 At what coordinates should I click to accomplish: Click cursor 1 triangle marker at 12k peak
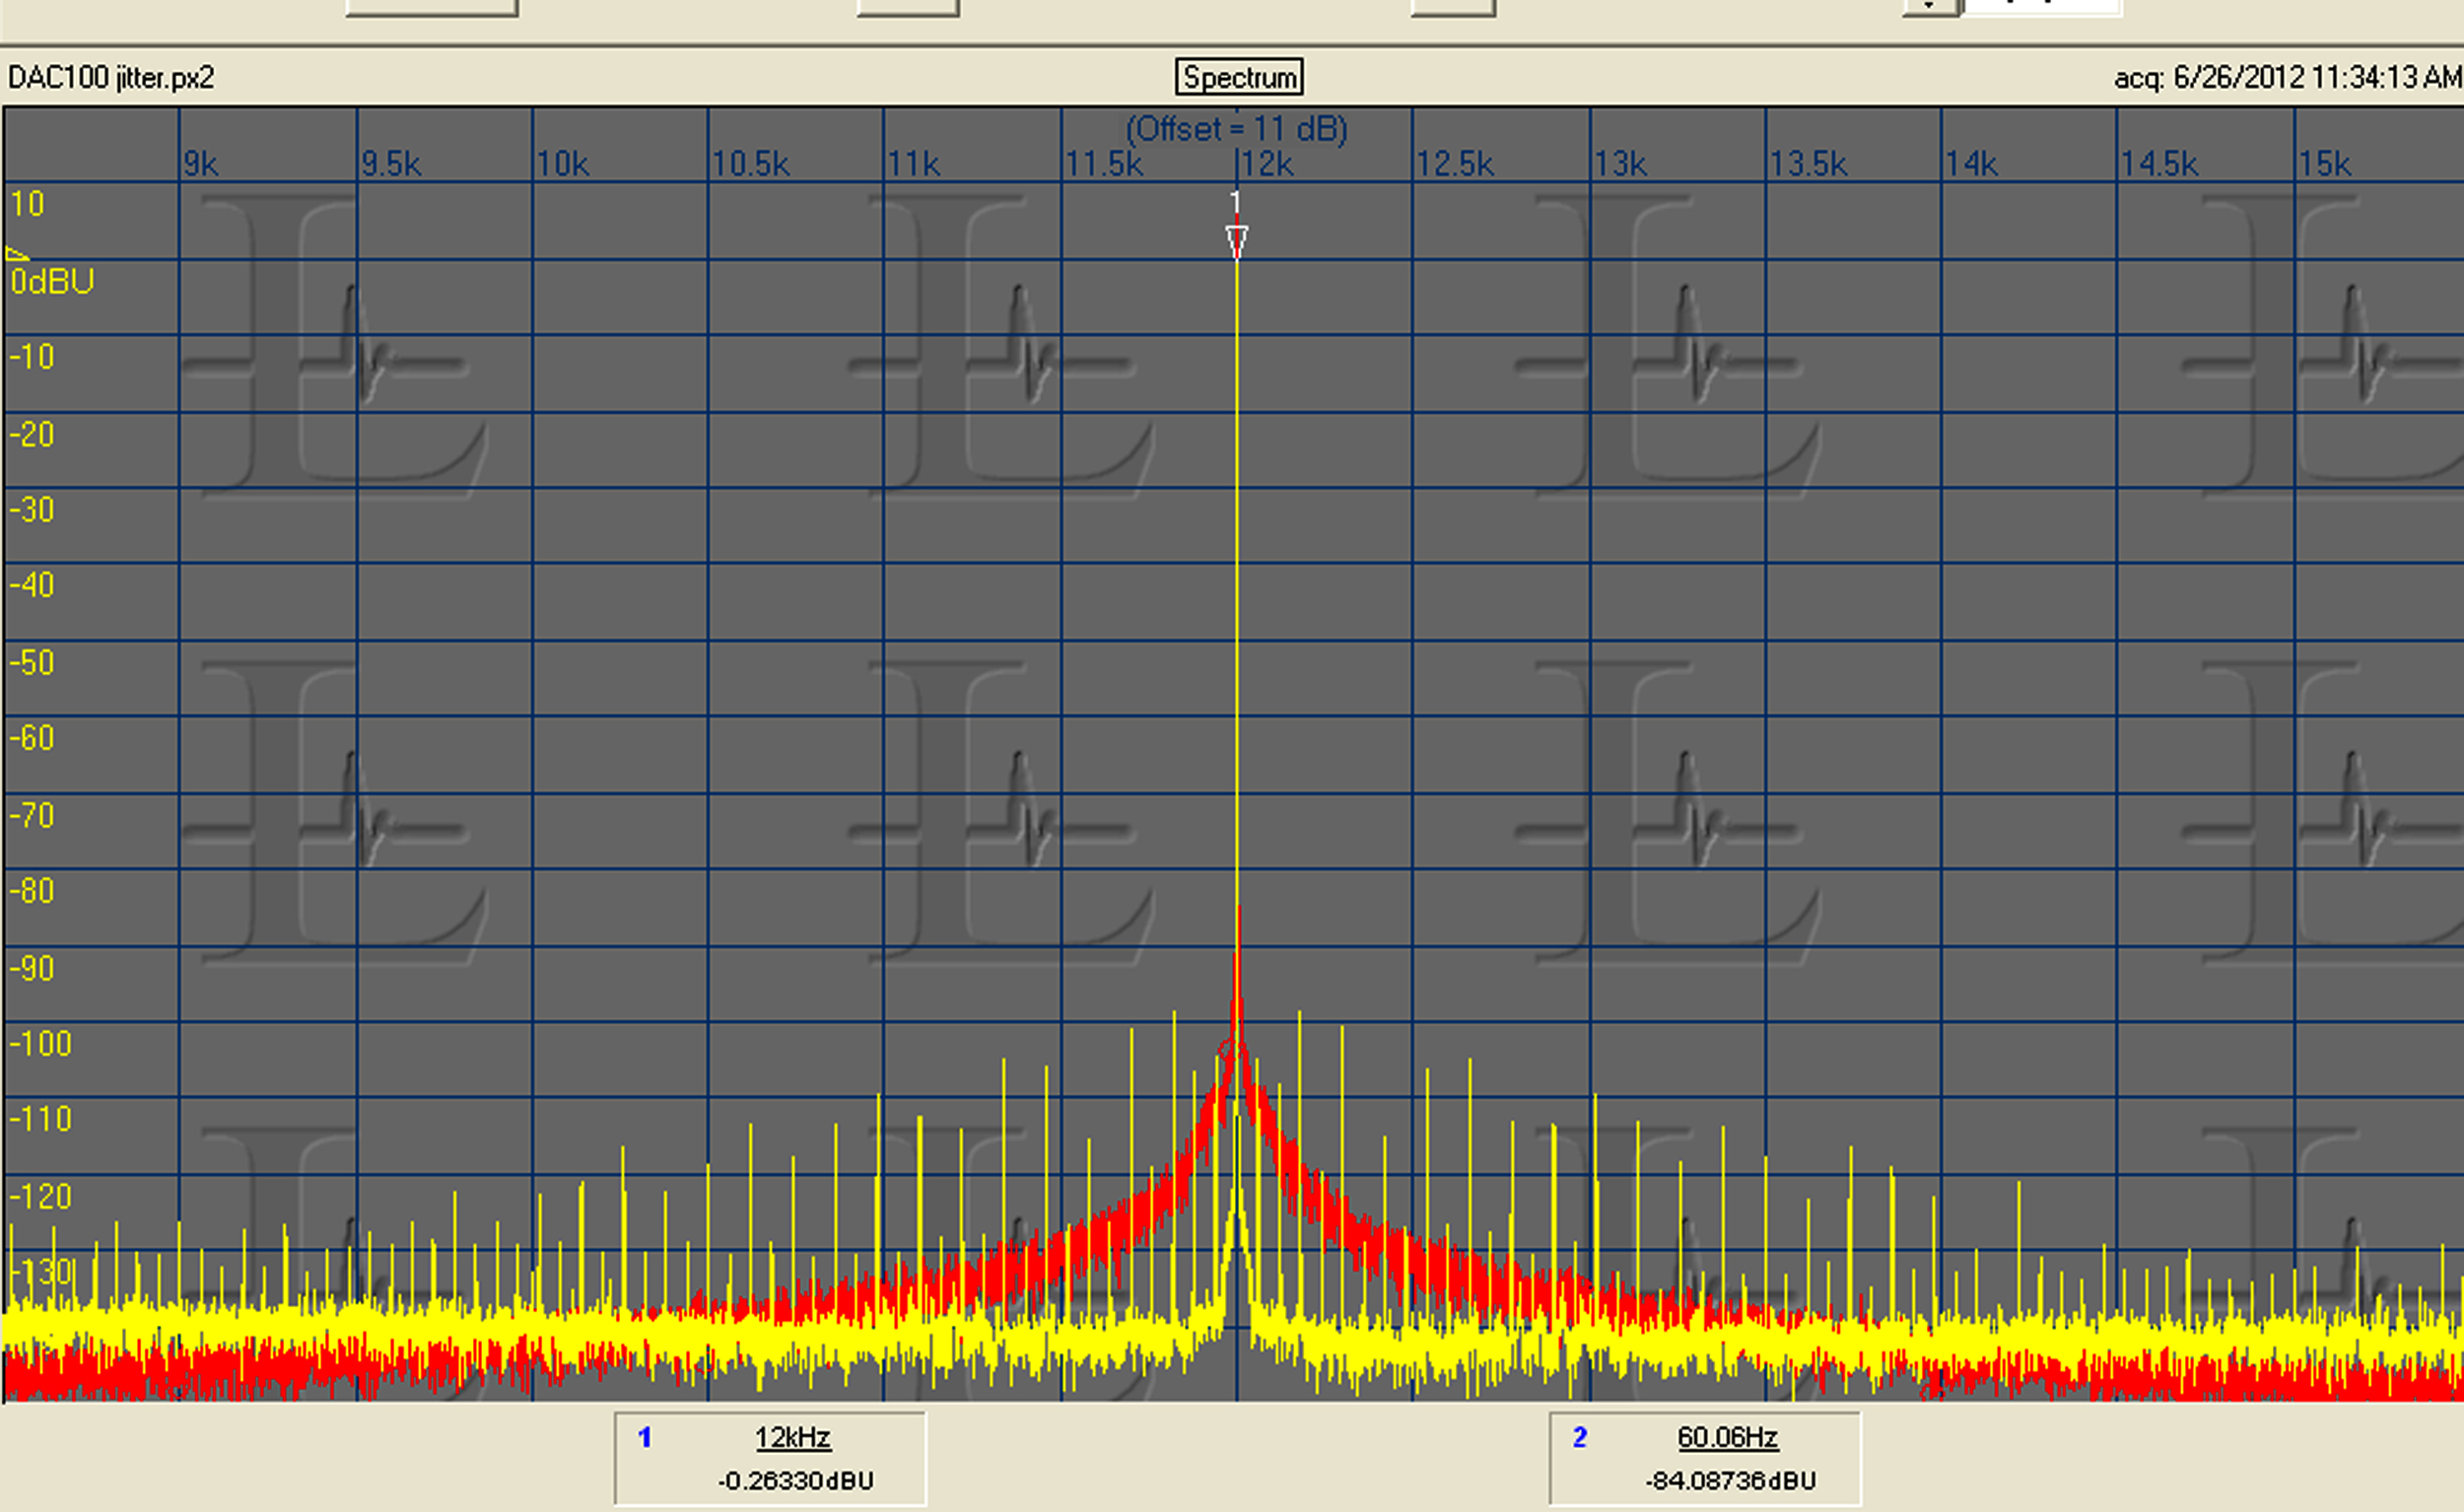(x=1237, y=240)
